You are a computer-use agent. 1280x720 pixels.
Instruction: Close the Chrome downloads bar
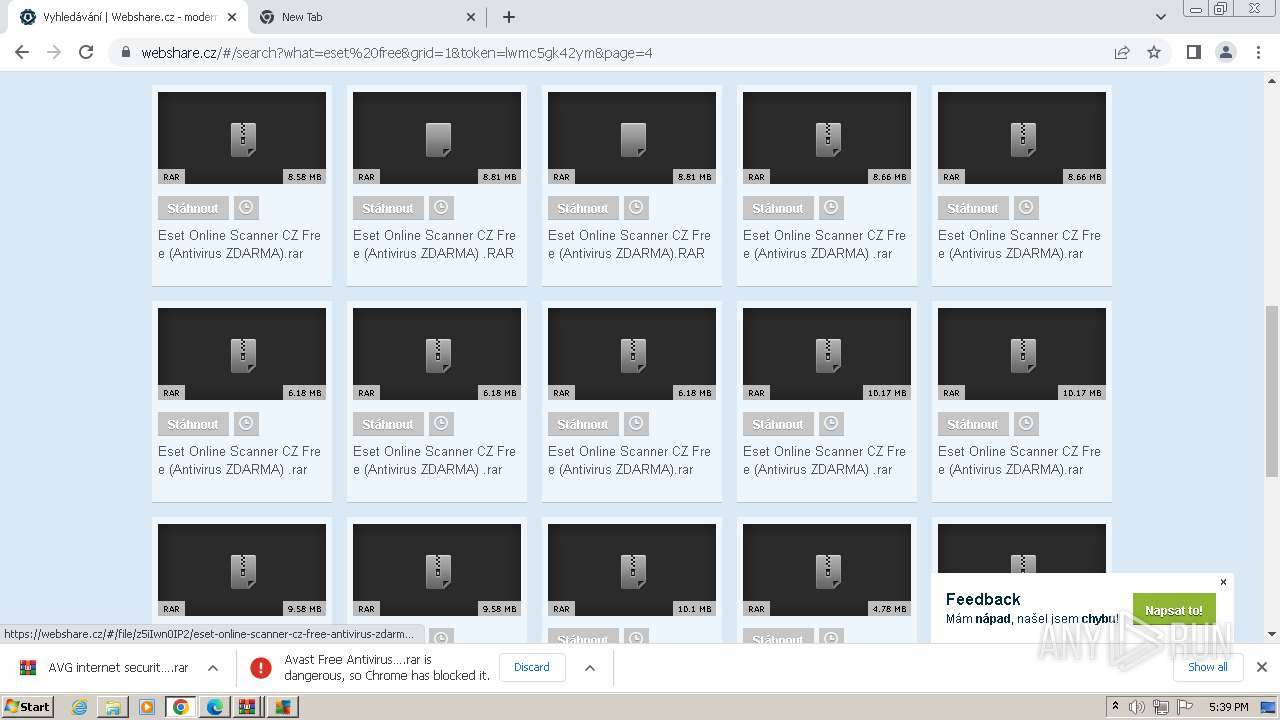(1261, 667)
